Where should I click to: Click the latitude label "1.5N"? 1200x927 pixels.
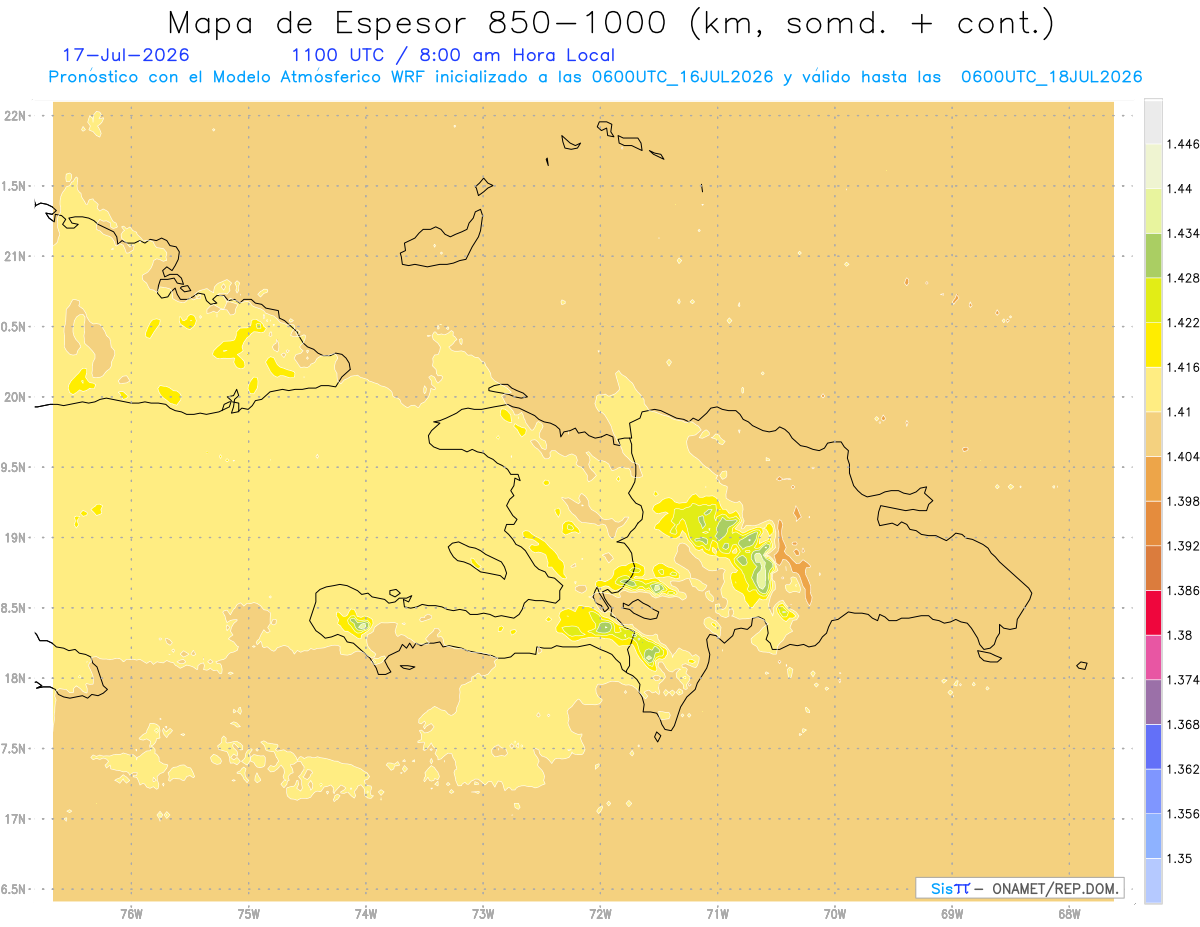point(15,186)
